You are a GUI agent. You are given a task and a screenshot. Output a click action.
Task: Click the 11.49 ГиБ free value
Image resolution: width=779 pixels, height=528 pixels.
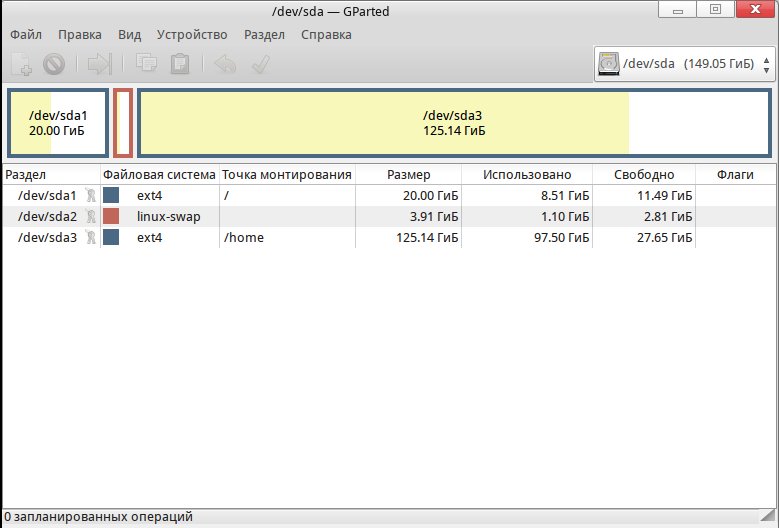point(665,195)
